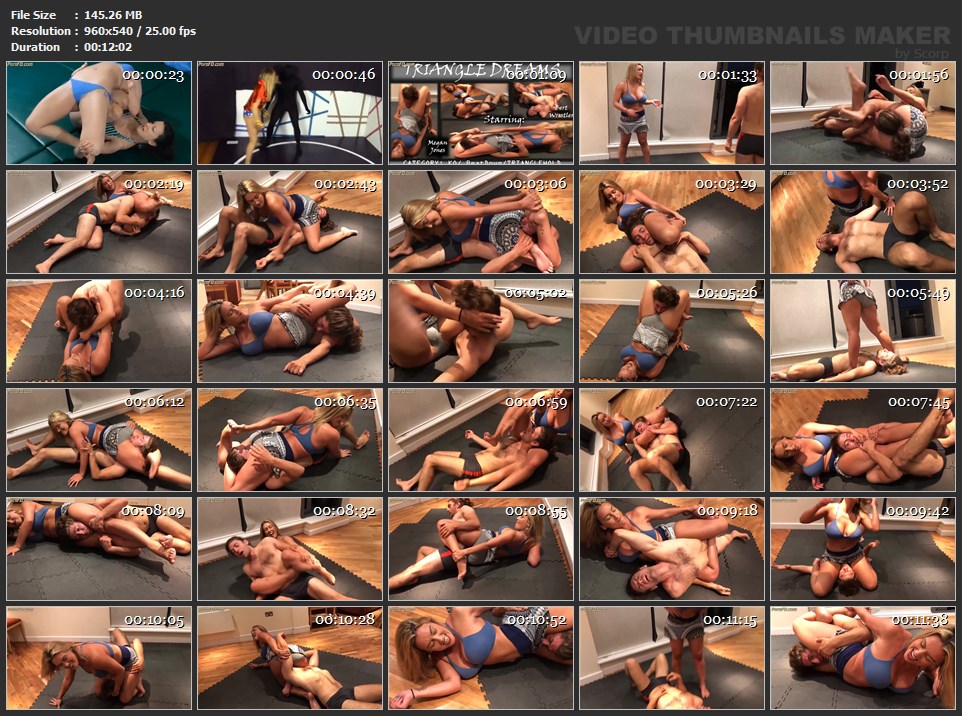Click the frame marked 00:01:33
This screenshot has height=716, width=962.
(671, 113)
